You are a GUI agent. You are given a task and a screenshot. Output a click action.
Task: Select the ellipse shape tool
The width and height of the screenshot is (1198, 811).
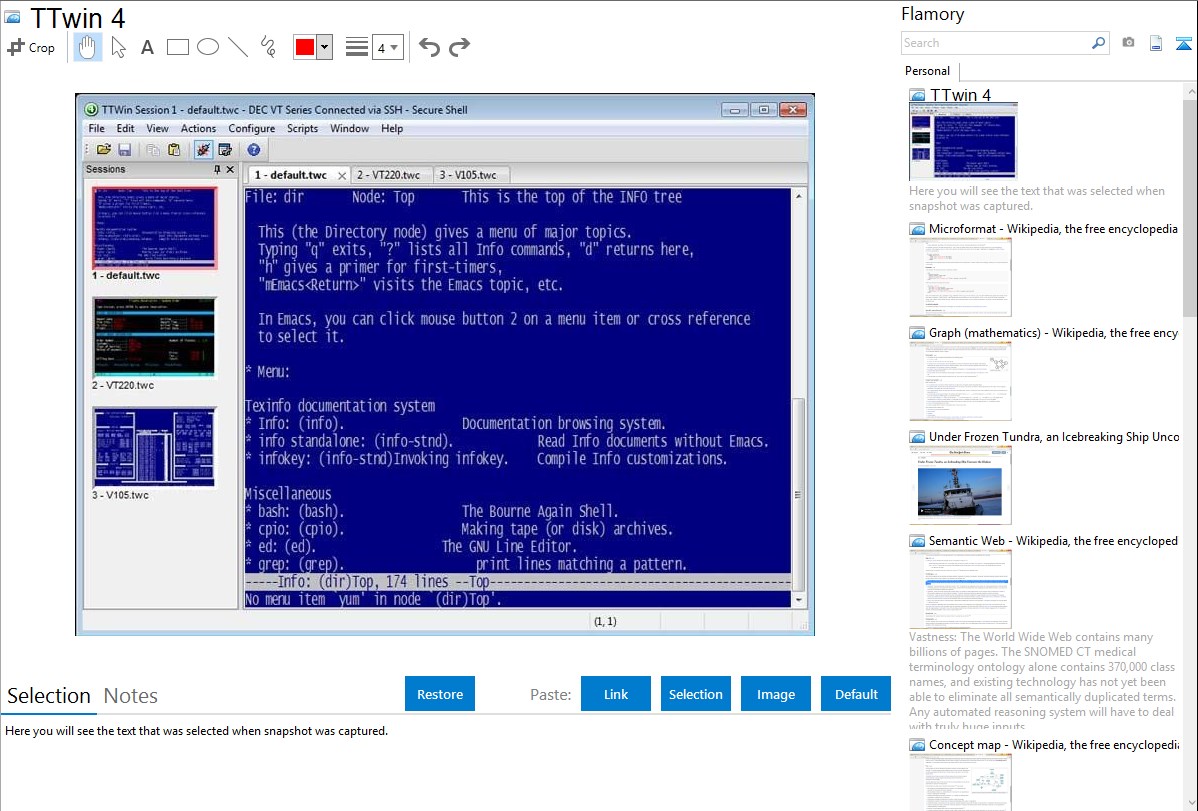207,47
